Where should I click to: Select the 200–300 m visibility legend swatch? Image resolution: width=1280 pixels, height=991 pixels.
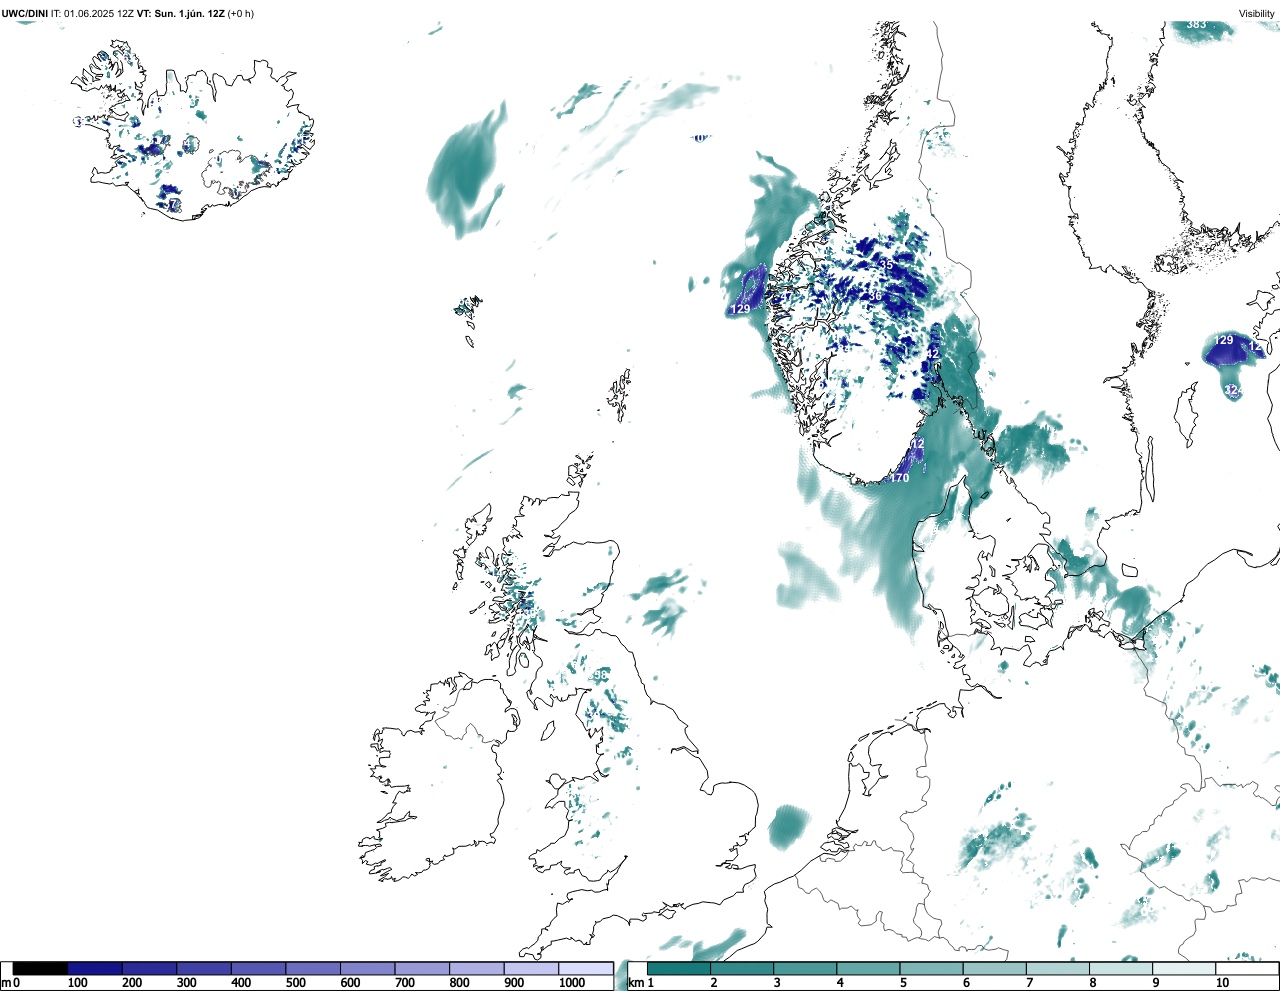click(150, 968)
